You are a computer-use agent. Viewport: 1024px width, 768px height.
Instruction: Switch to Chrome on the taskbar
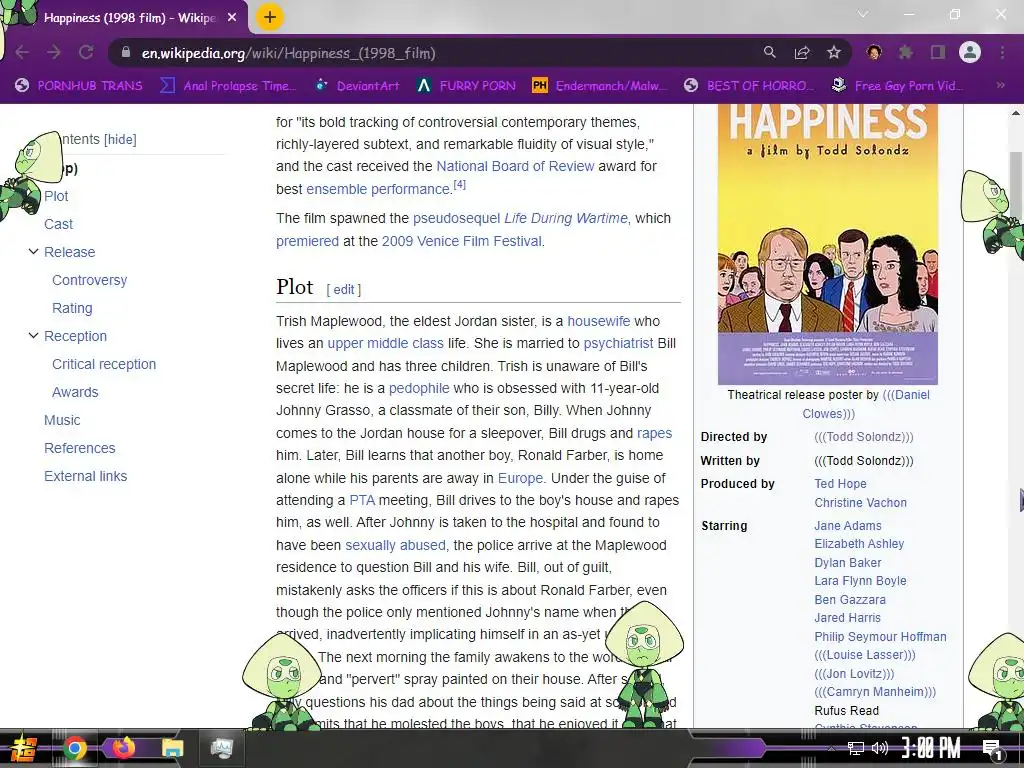(75, 748)
